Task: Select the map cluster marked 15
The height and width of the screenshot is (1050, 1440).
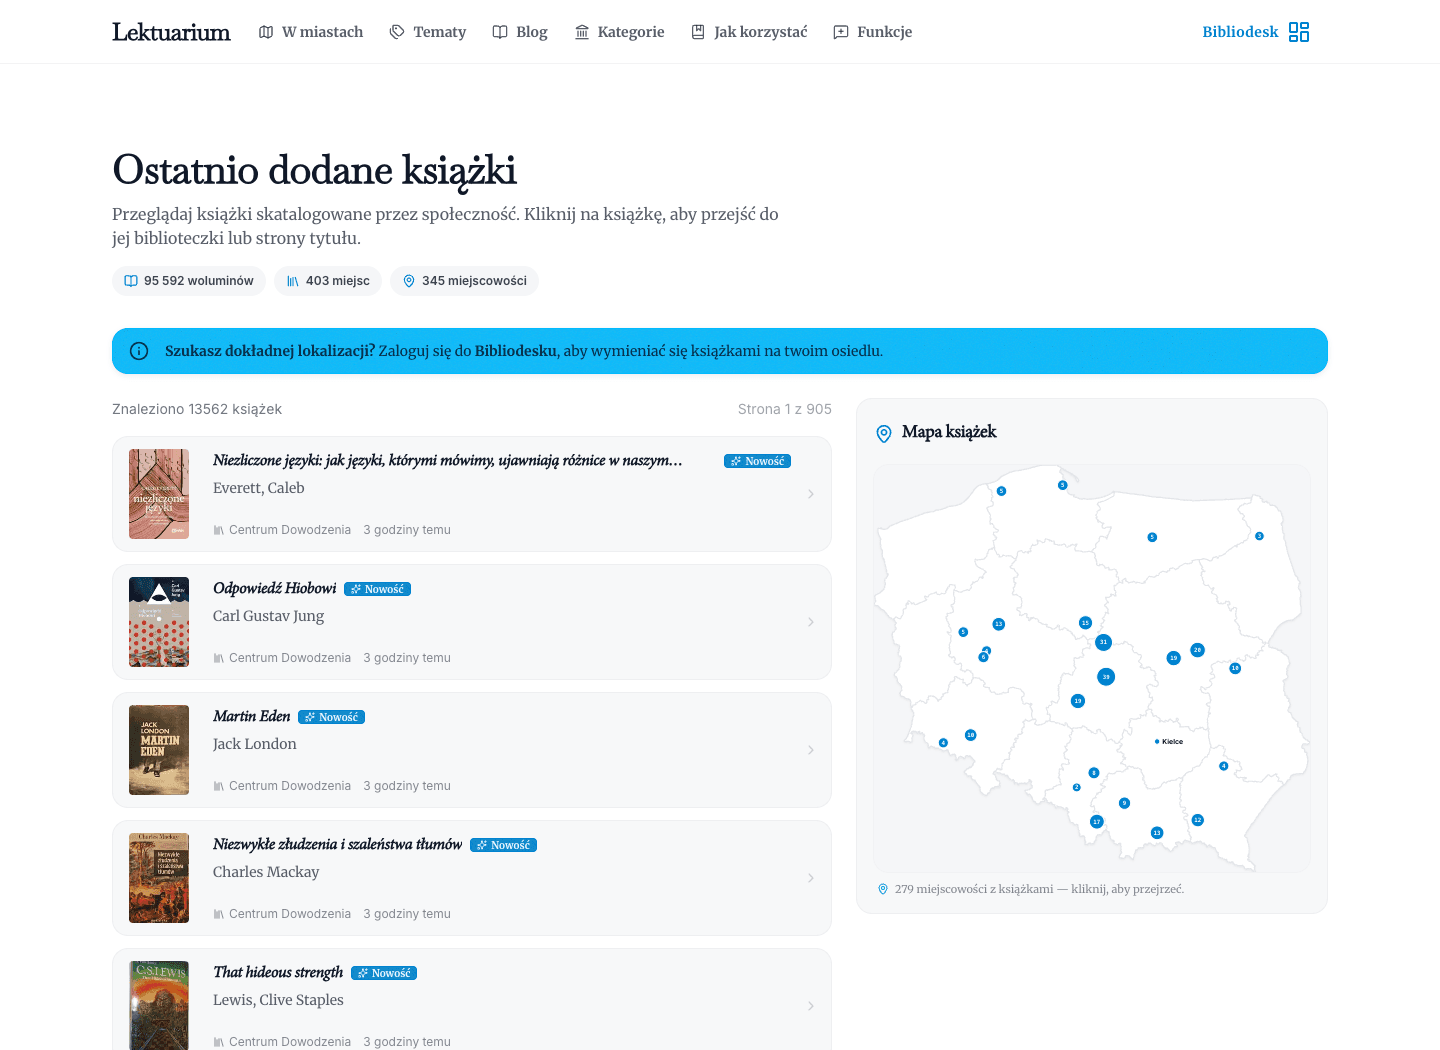Action: pos(1085,623)
